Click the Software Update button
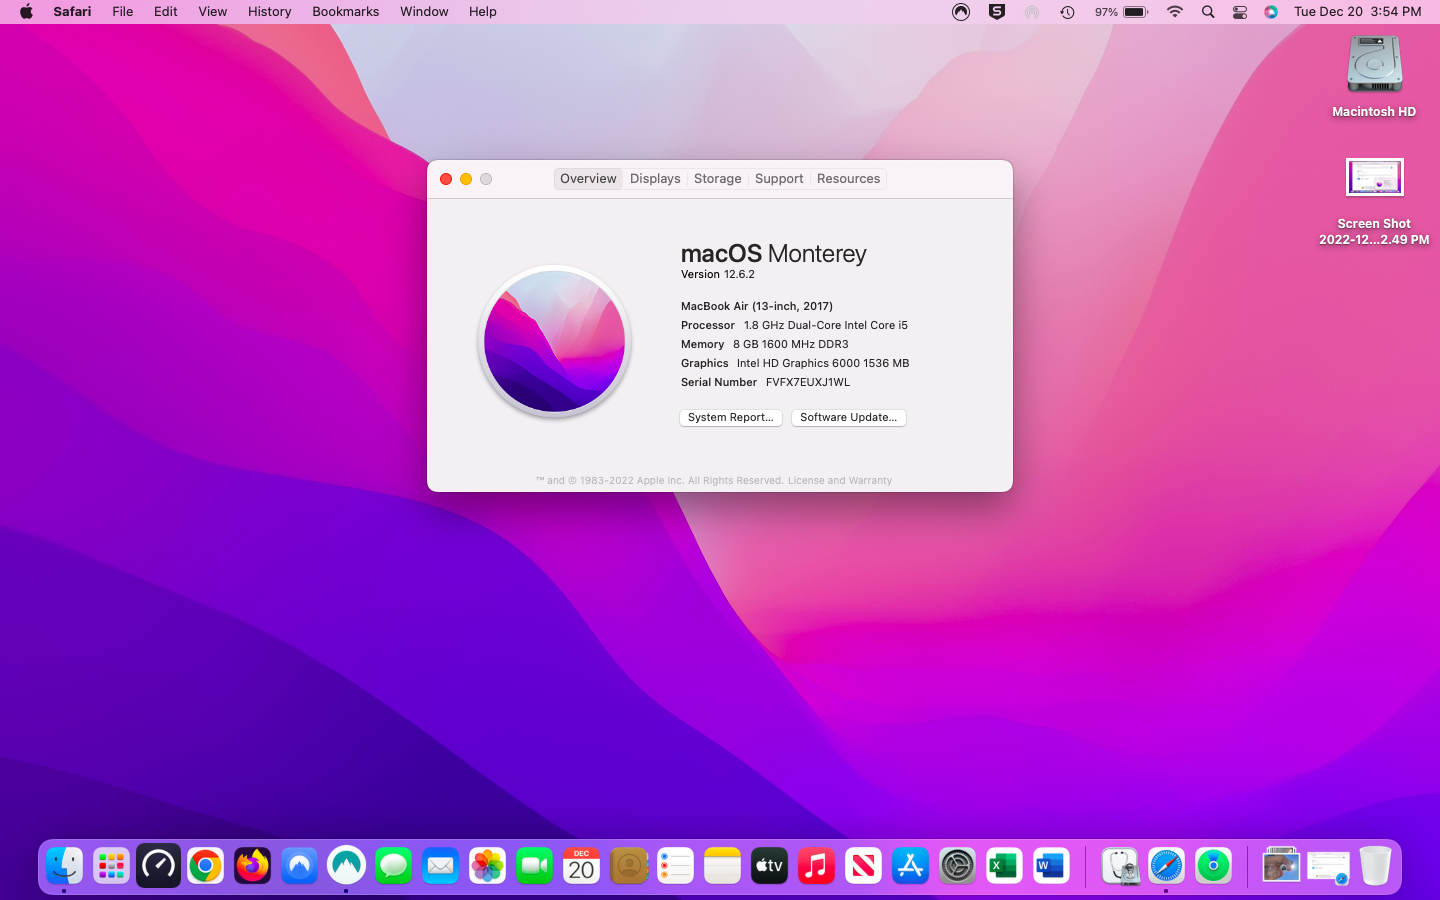Screen dimensions: 1440x900 [849, 418]
